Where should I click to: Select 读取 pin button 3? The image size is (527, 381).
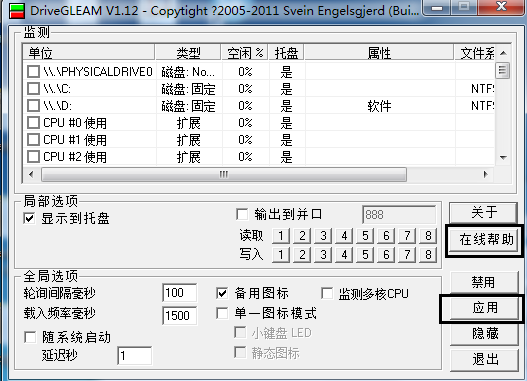323,236
